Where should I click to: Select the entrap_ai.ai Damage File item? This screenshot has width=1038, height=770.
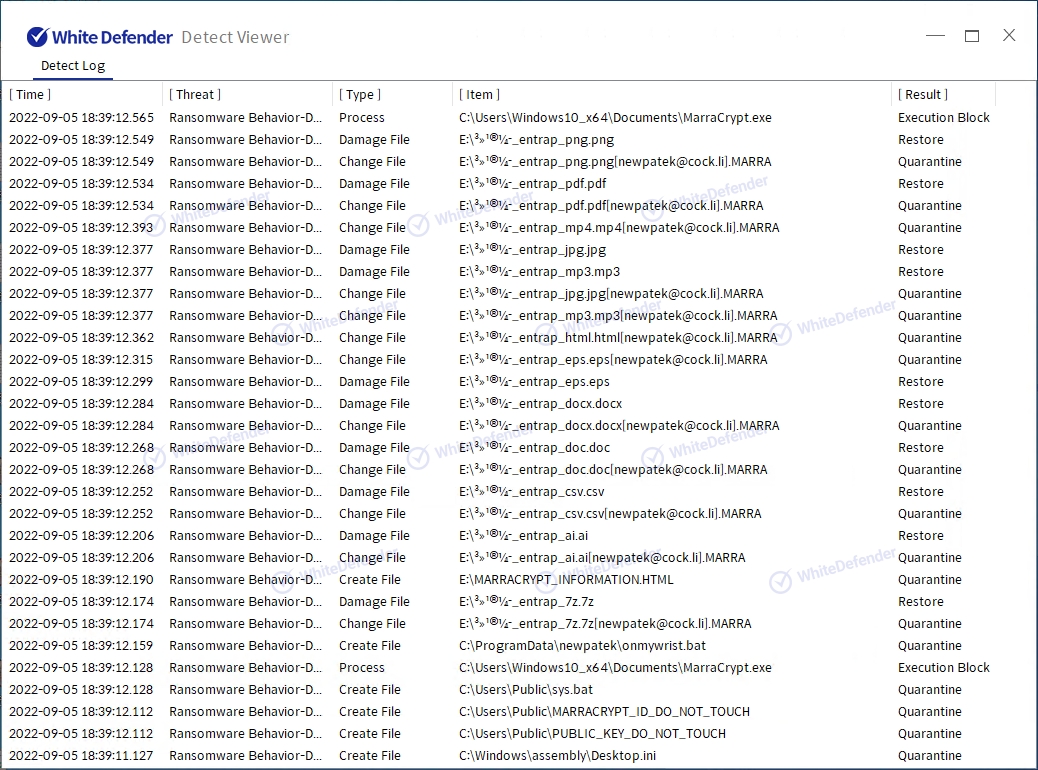coord(524,536)
